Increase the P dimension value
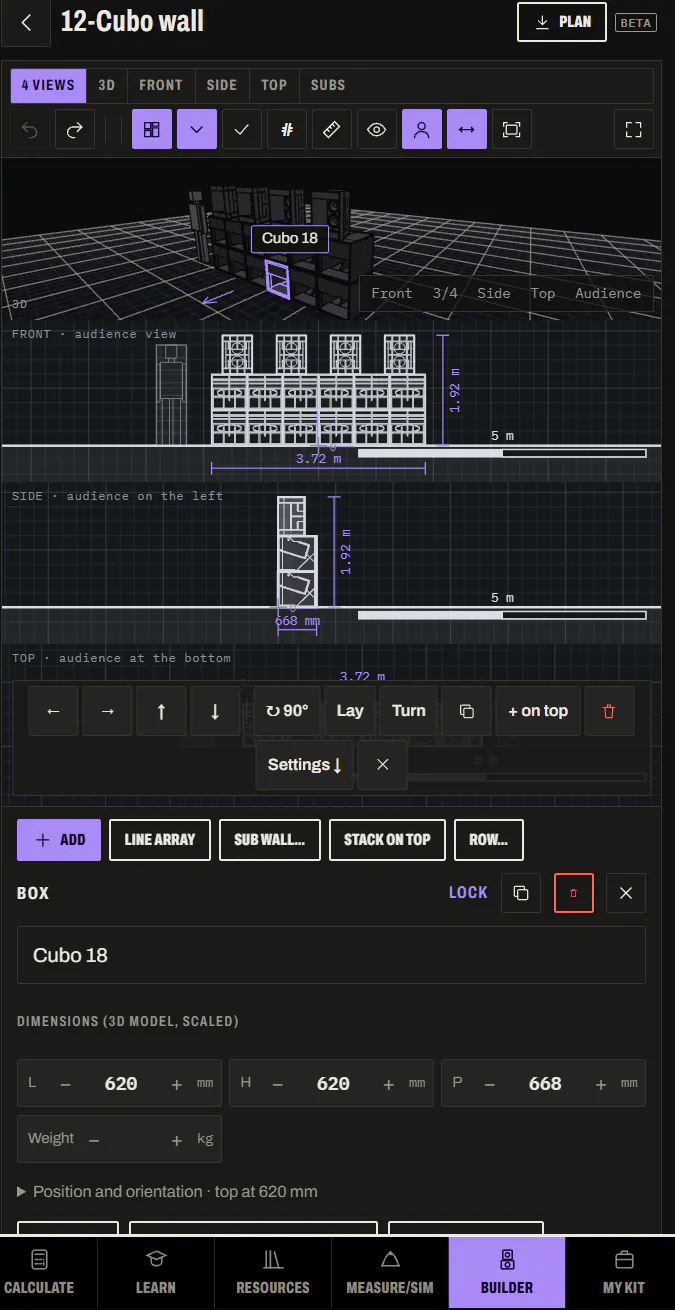The height and width of the screenshot is (1310, 675). coord(601,1084)
